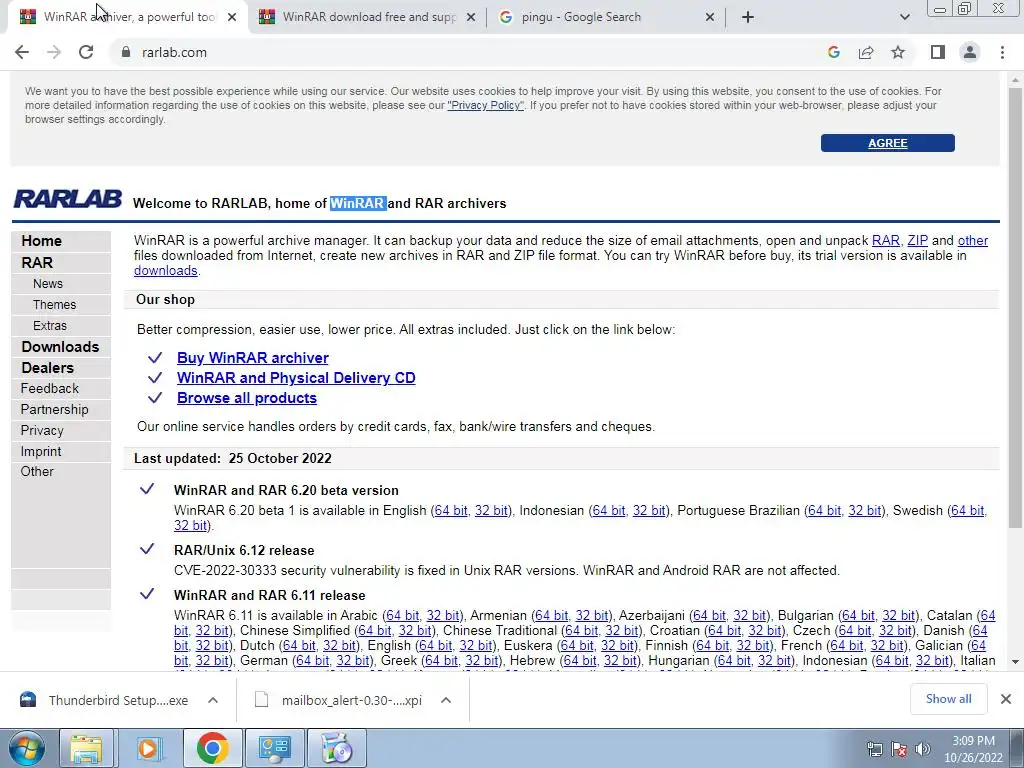Go back with the browser back arrow
This screenshot has height=768, width=1024.
(x=22, y=52)
